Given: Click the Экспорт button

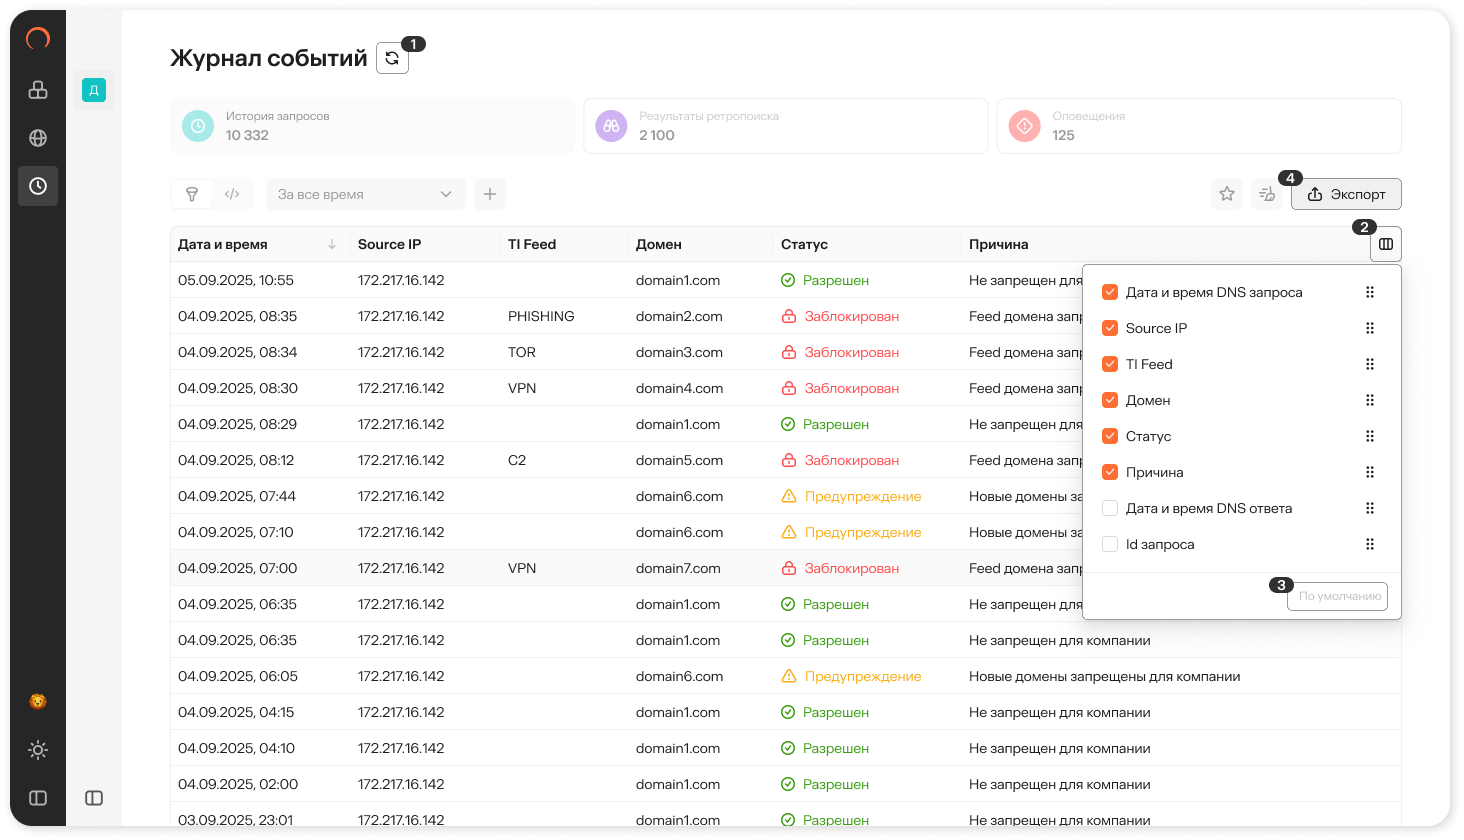Looking at the screenshot, I should pyautogui.click(x=1346, y=194).
